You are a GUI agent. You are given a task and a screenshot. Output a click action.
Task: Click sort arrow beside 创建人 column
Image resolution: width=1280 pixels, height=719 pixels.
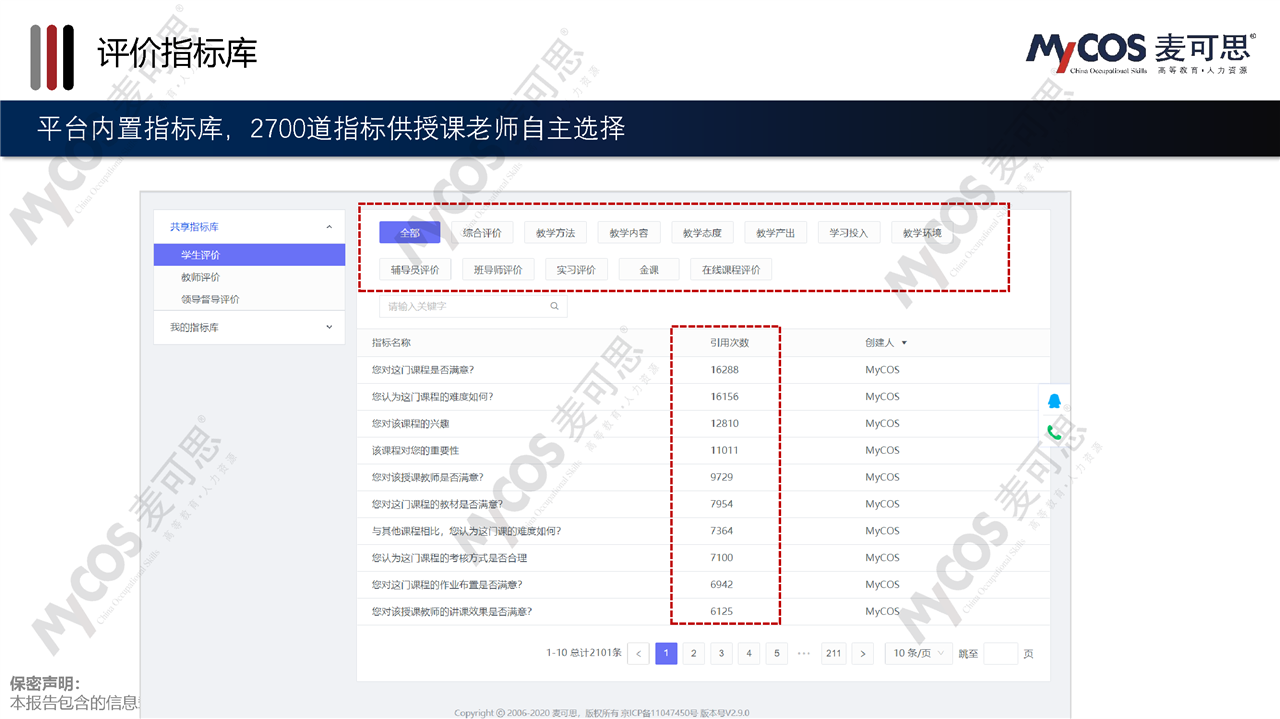[904, 343]
